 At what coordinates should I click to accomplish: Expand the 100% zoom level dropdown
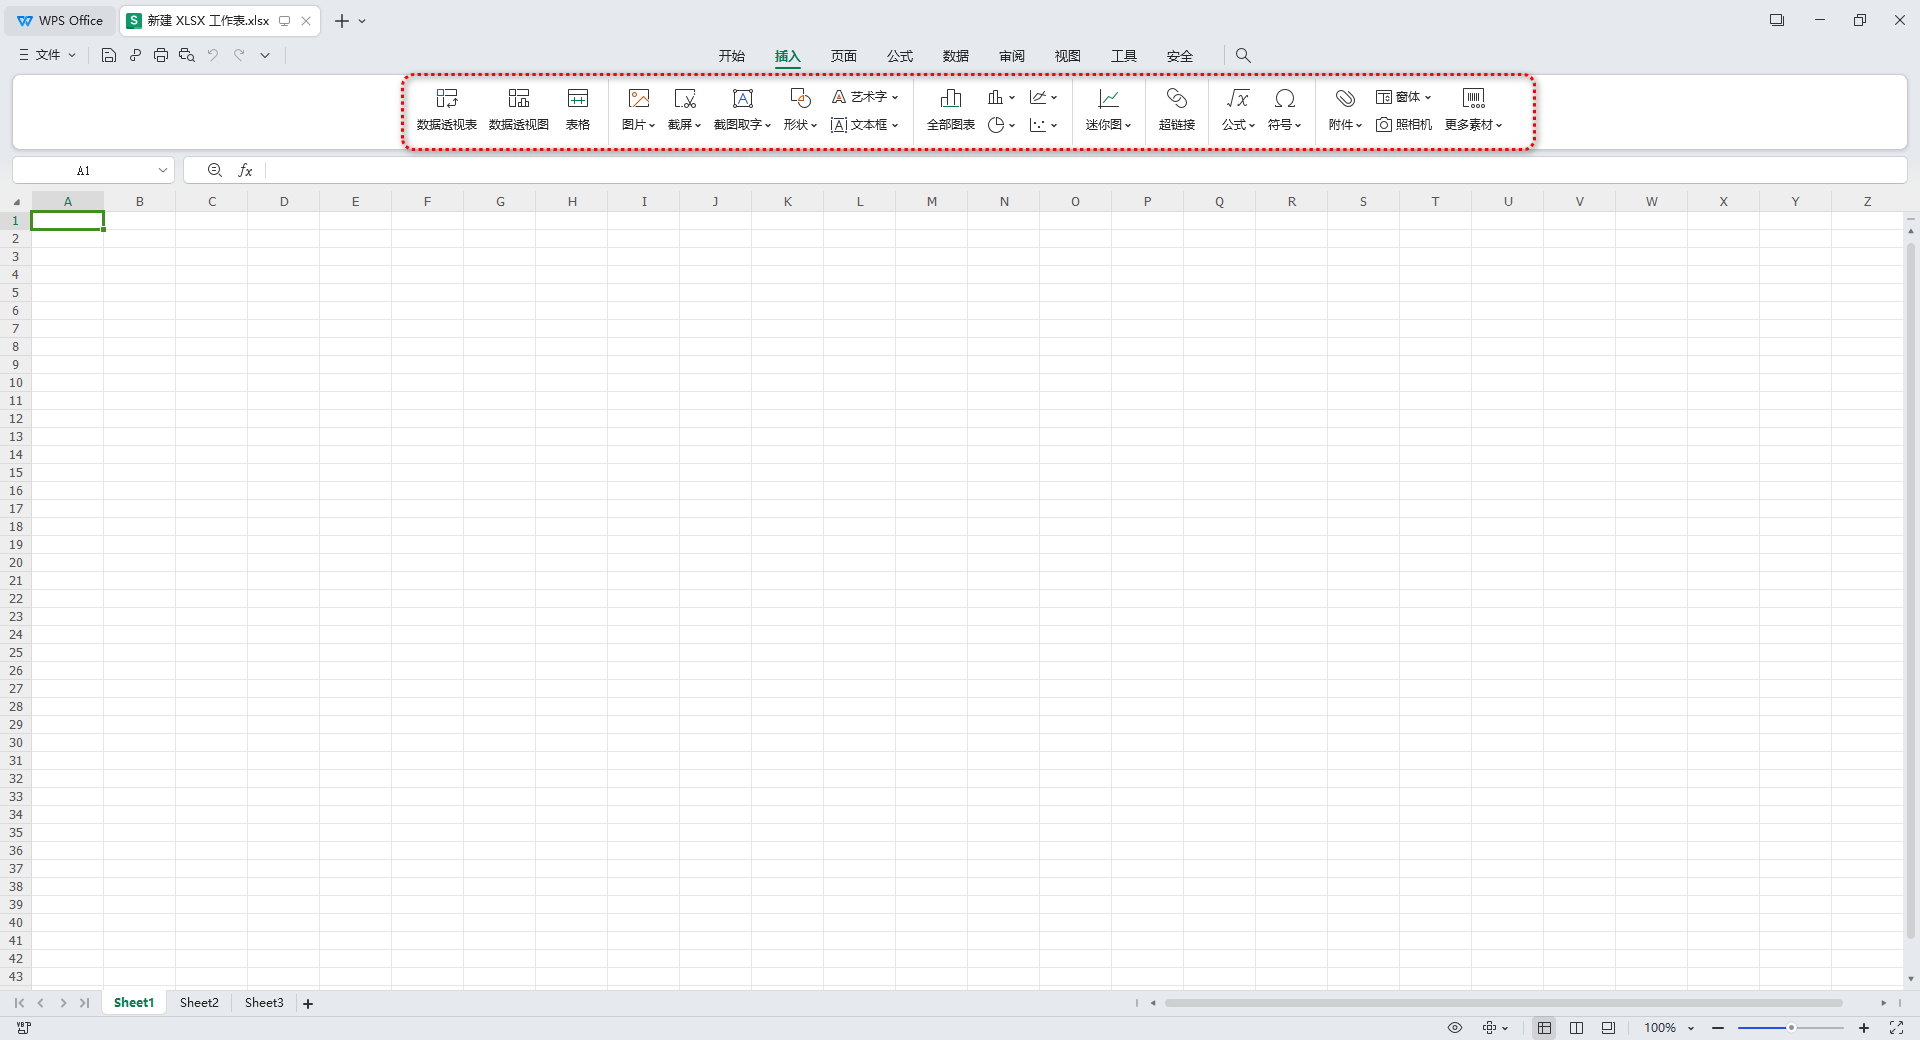tap(1691, 1028)
